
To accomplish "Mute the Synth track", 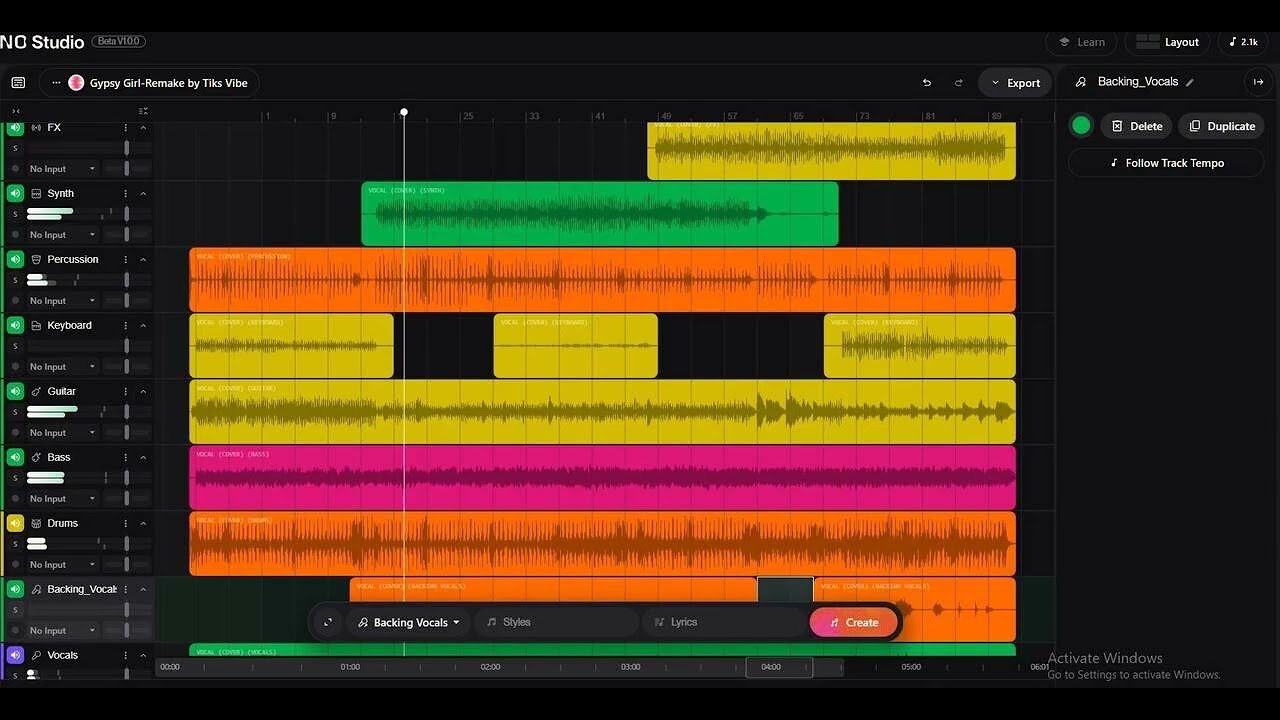I will [x=15, y=193].
